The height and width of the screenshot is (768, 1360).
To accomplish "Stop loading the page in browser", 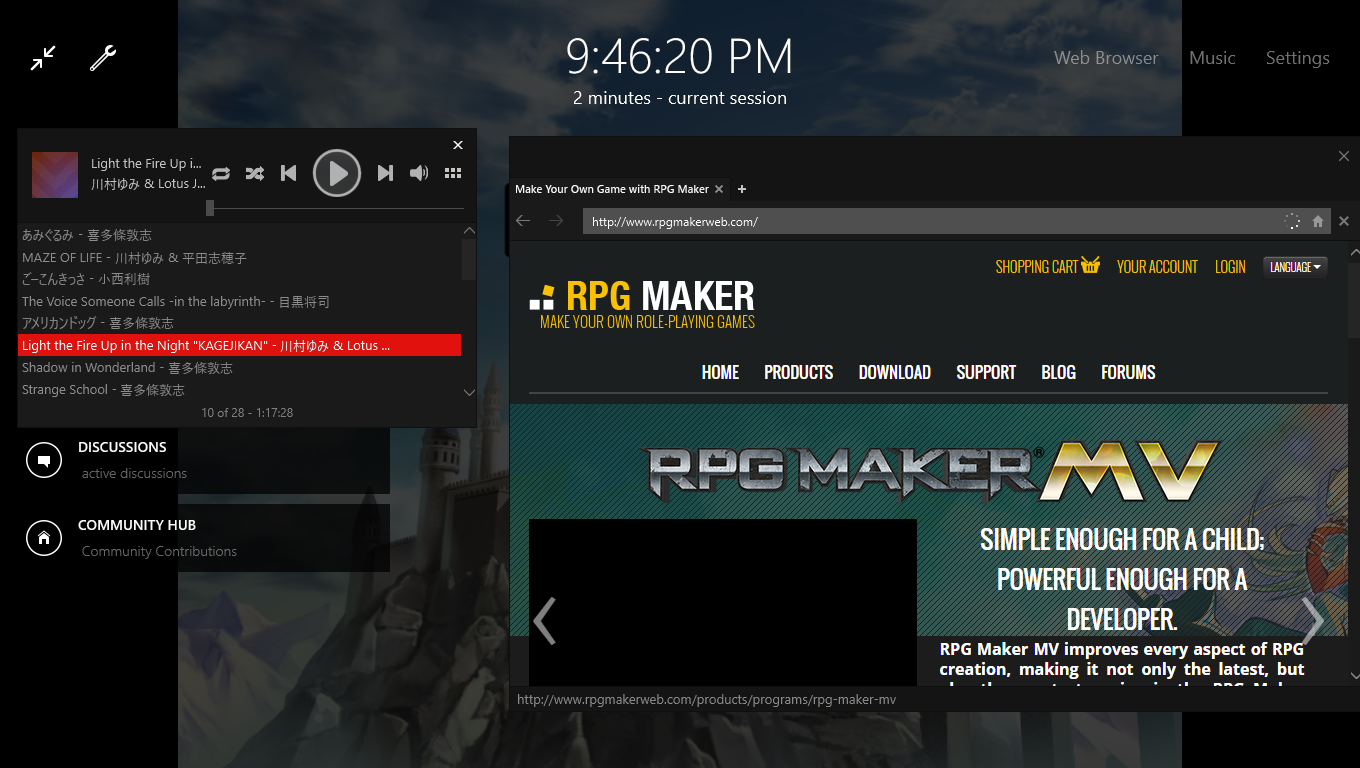I will [1344, 221].
